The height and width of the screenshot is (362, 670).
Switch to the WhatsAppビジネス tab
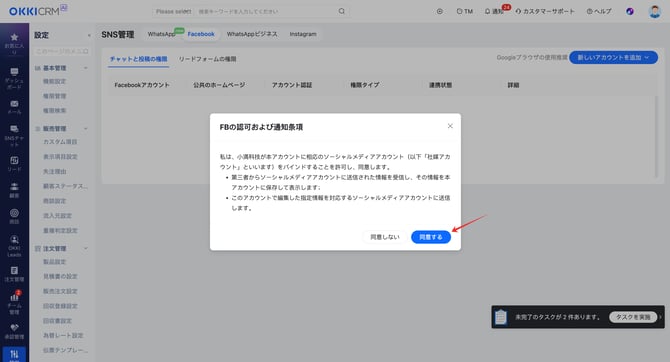252,34
